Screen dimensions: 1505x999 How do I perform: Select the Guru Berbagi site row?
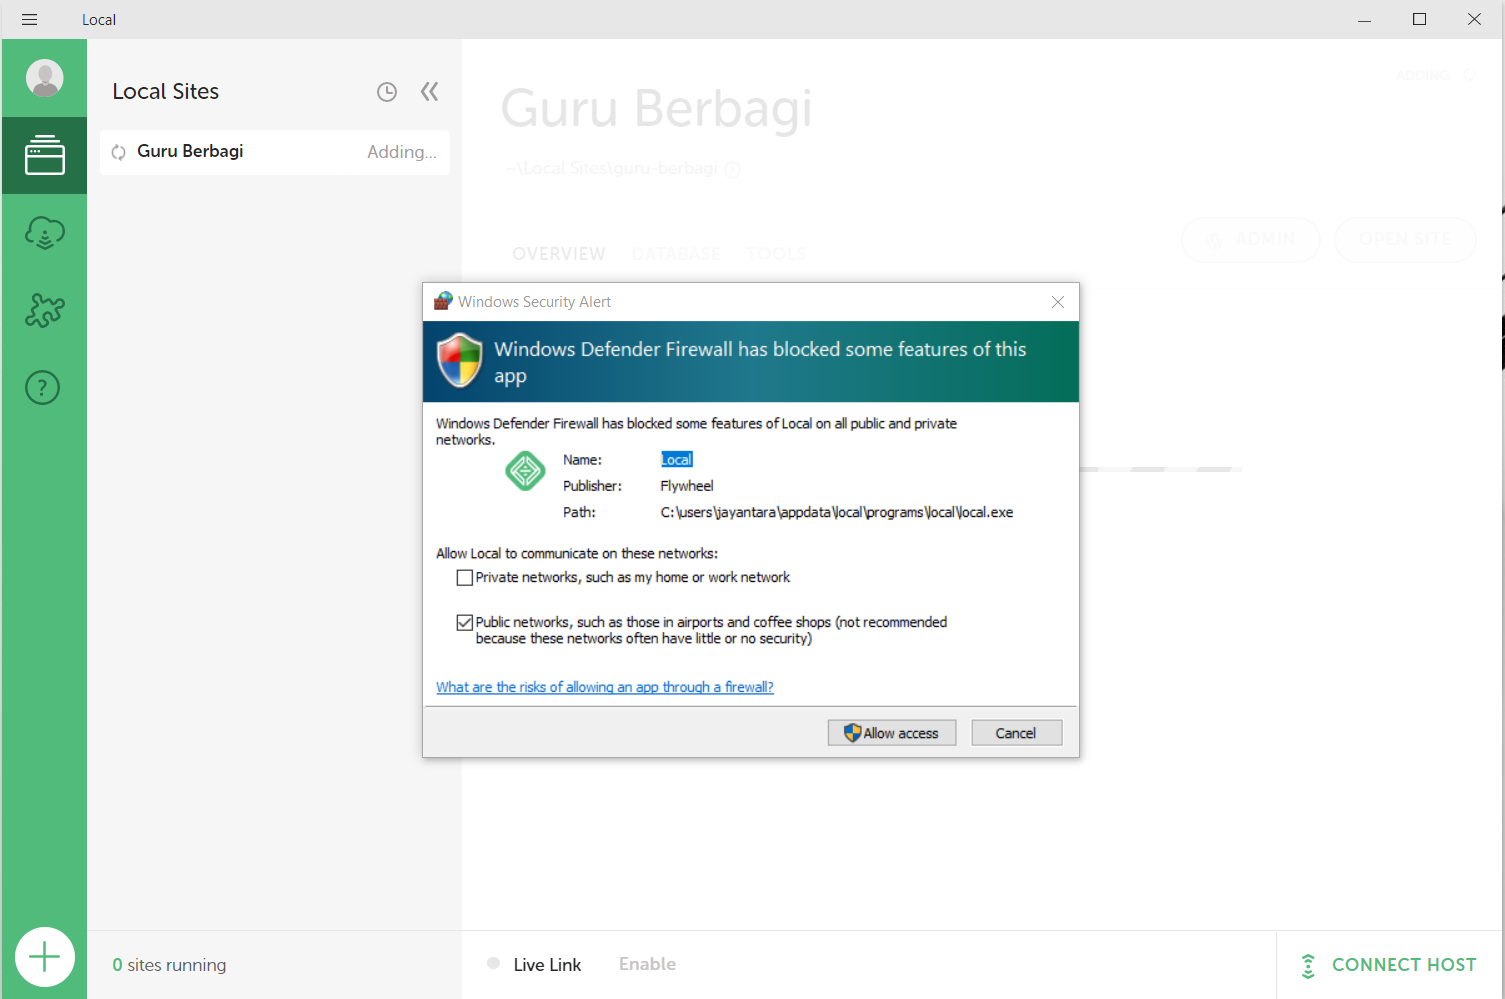[x=275, y=152]
